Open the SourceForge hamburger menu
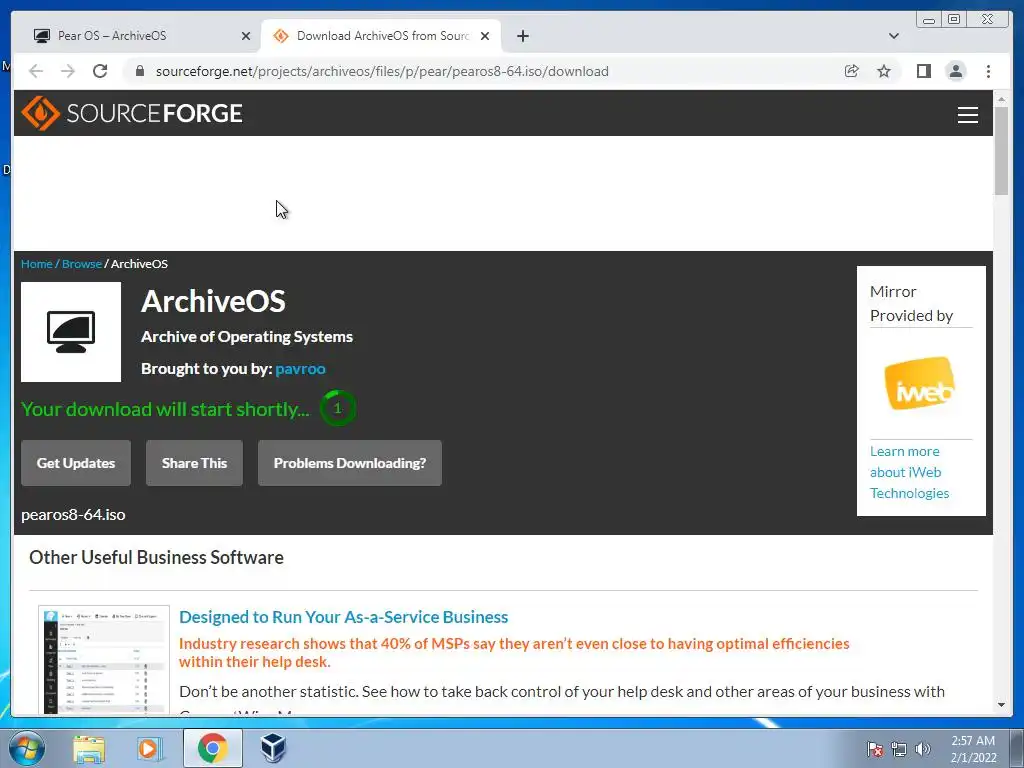Screen dimensions: 1024x768 pos(967,114)
